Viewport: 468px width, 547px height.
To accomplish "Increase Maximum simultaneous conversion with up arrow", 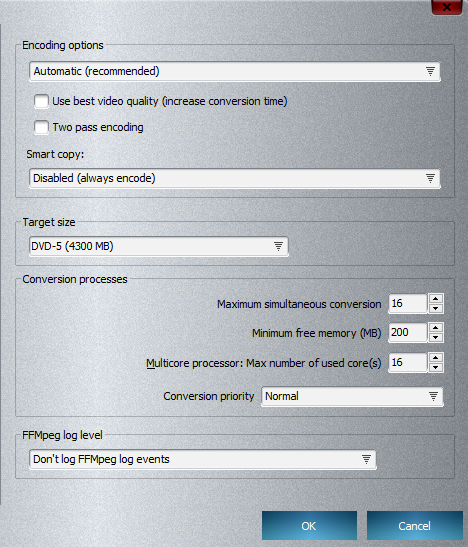I will point(436,299).
